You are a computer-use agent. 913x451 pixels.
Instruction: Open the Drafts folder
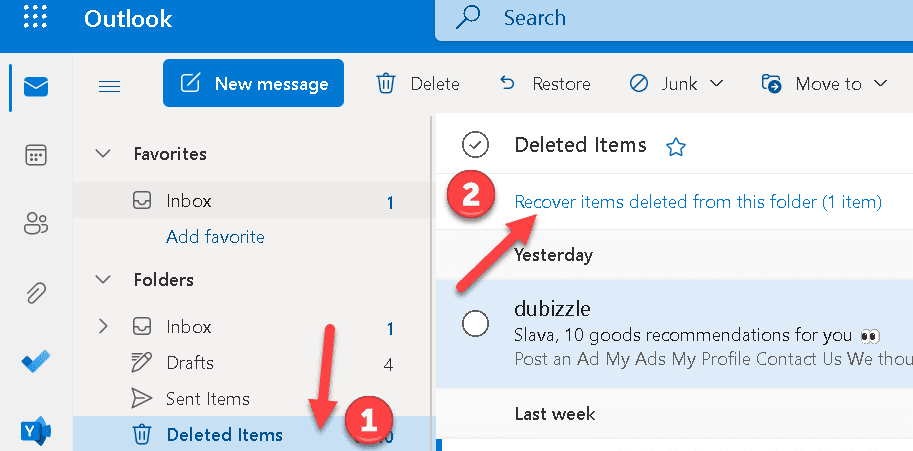click(189, 362)
